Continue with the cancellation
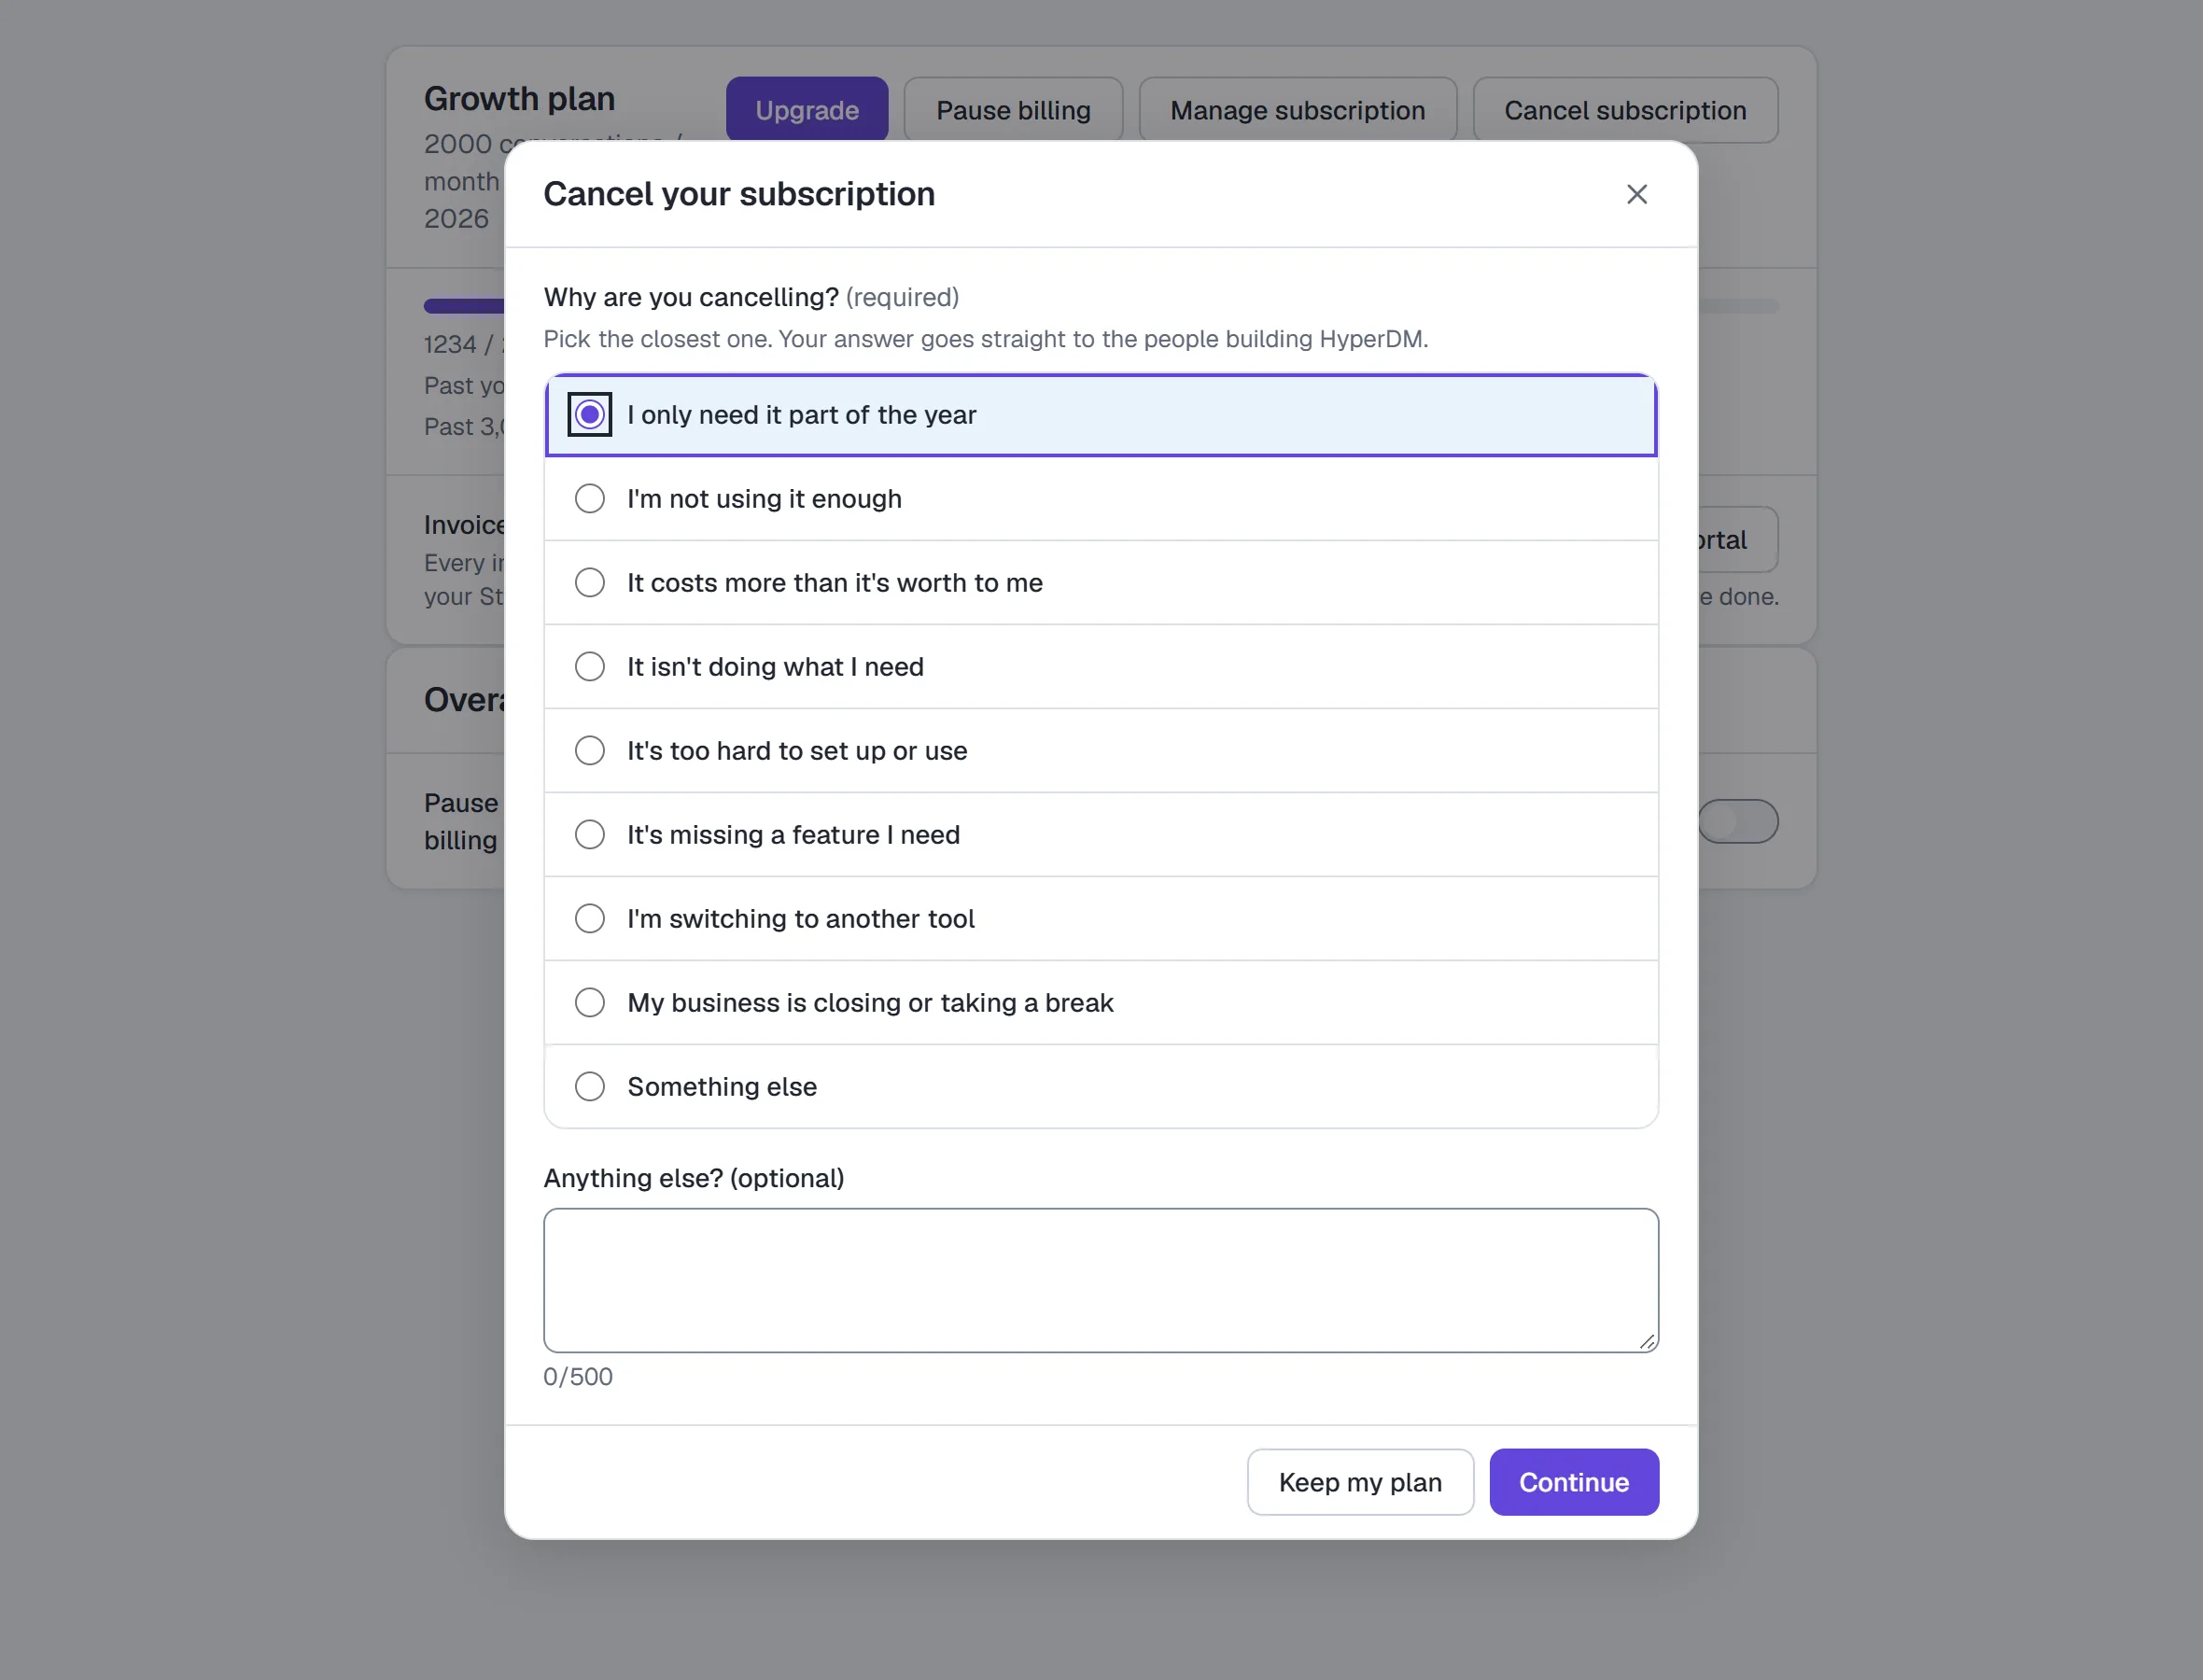This screenshot has height=1680, width=2203. (1574, 1482)
